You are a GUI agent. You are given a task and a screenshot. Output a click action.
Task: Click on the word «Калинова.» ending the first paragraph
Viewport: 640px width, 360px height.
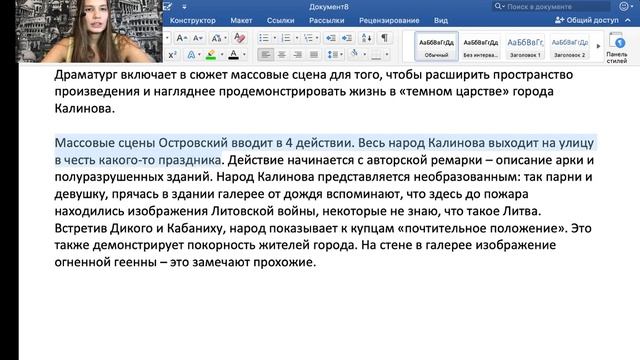[85, 108]
